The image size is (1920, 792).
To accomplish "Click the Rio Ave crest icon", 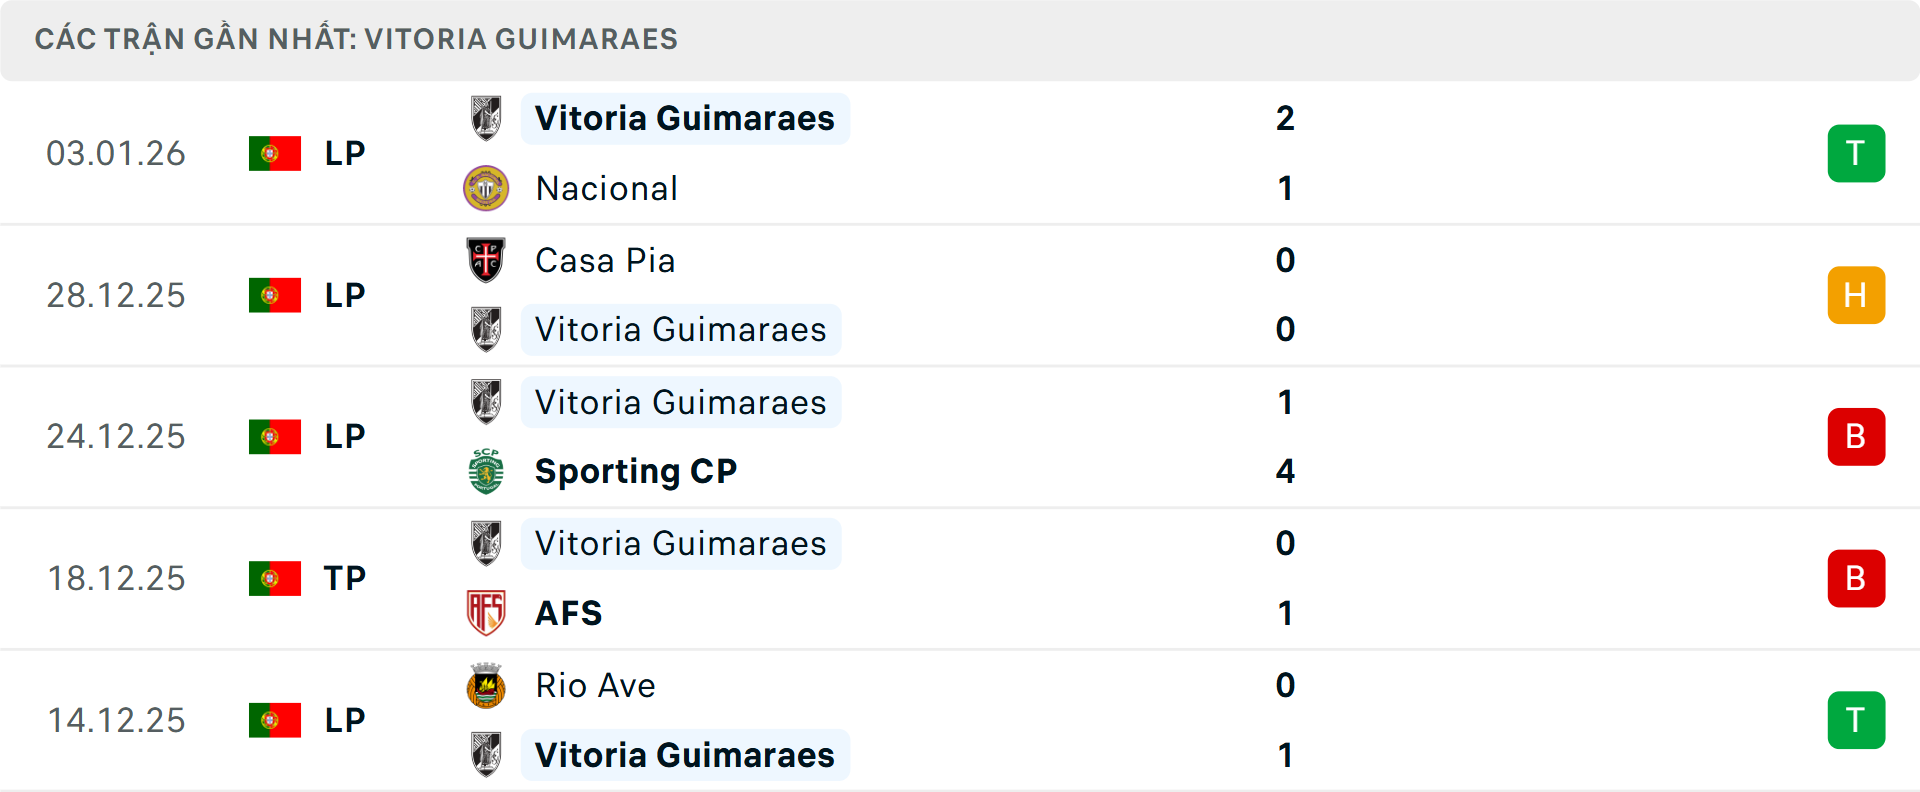I will [x=487, y=686].
